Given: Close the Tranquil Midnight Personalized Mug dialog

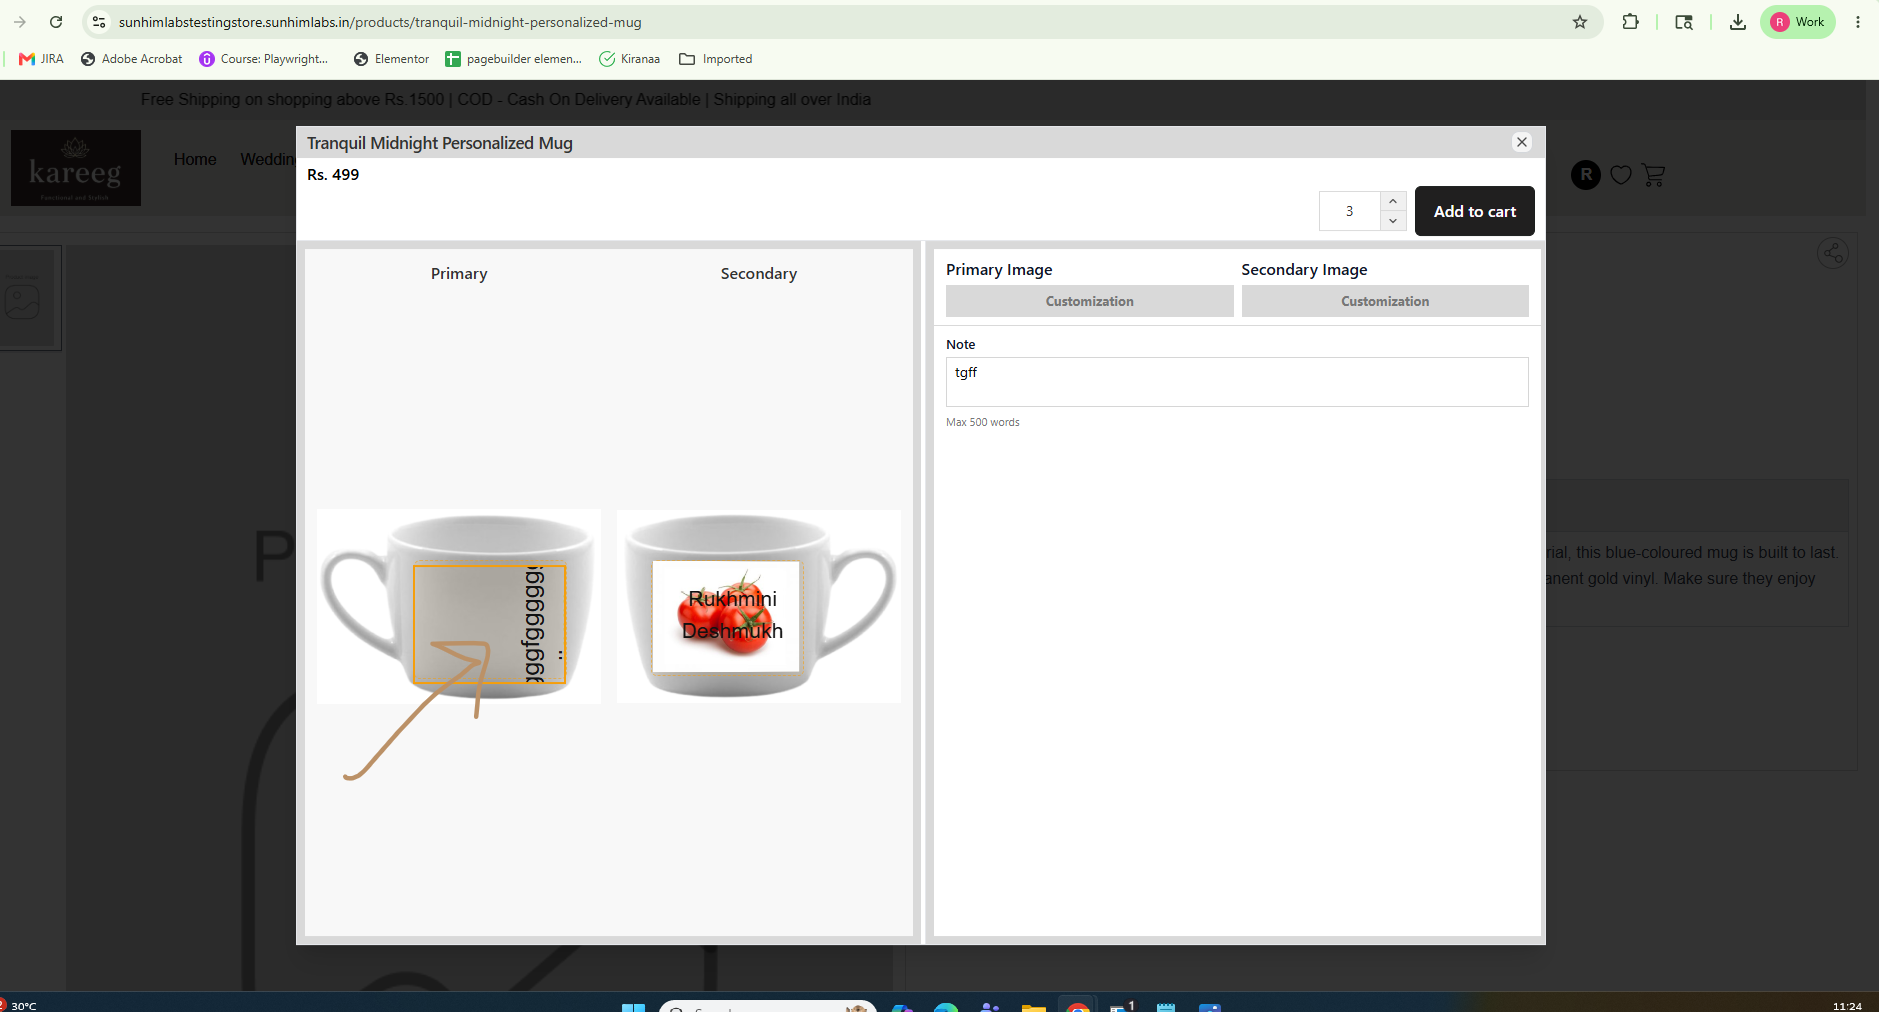Looking at the screenshot, I should (1522, 142).
